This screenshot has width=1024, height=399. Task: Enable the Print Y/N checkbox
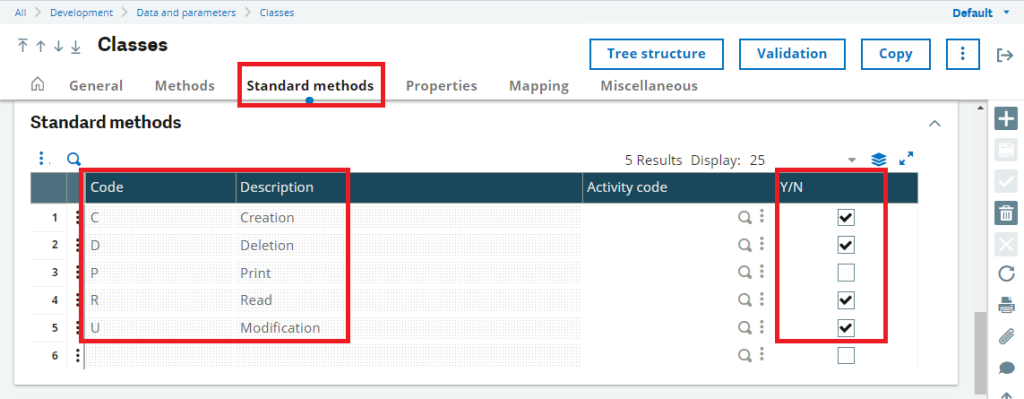coord(846,272)
